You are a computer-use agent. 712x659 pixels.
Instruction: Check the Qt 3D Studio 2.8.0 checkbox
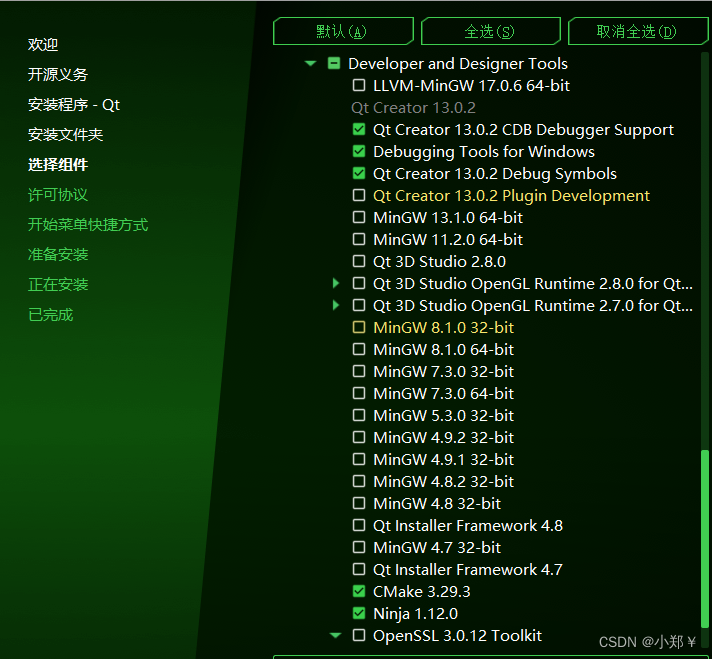coord(359,261)
